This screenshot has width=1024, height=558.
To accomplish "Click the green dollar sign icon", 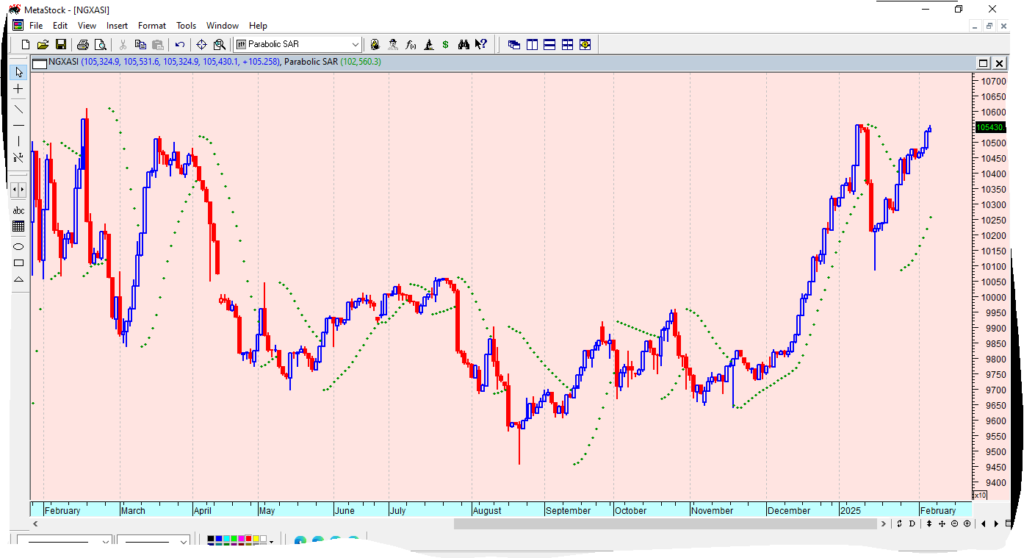I will (445, 44).
